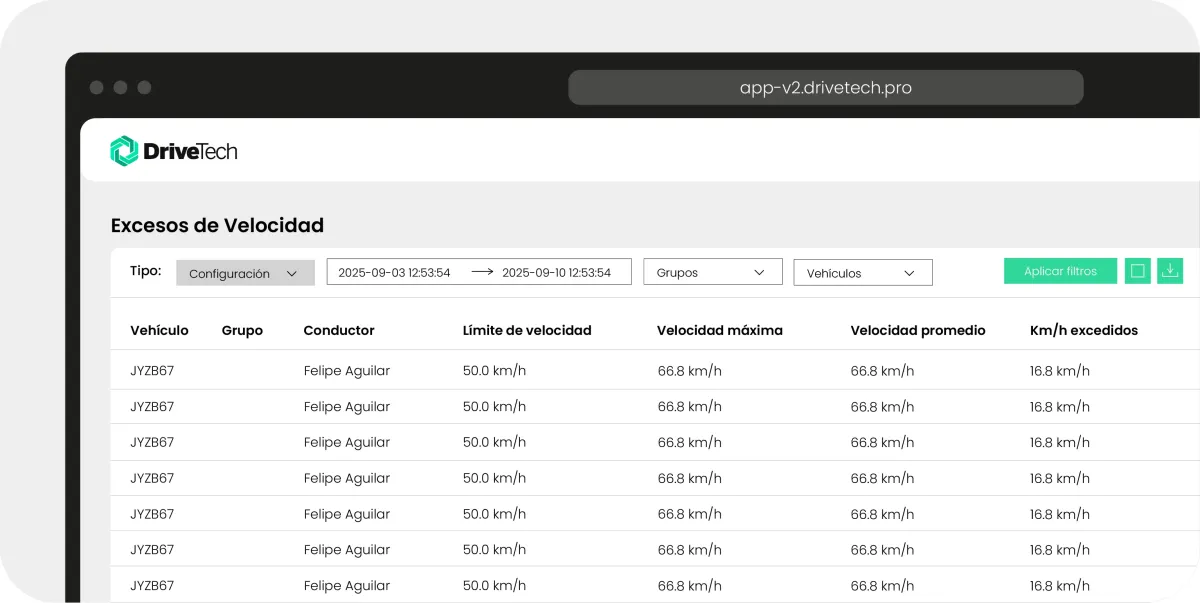The width and height of the screenshot is (1200, 603).
Task: Open the Configuración type dropdown
Action: click(x=245, y=273)
